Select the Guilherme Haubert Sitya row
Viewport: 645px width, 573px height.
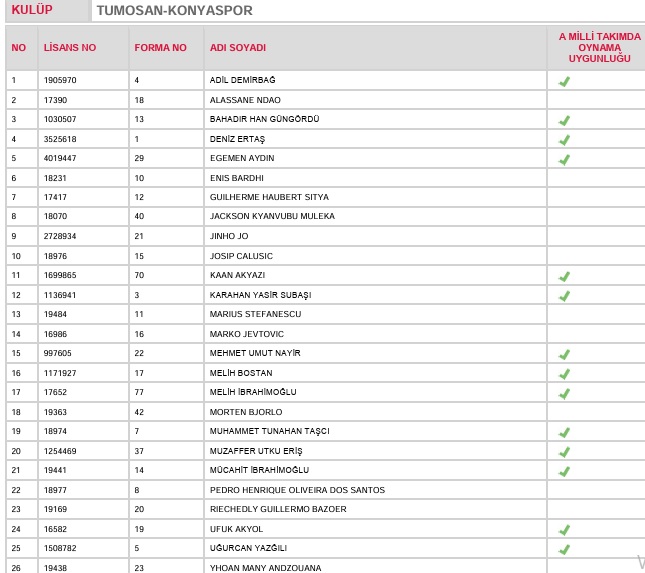click(x=269, y=197)
